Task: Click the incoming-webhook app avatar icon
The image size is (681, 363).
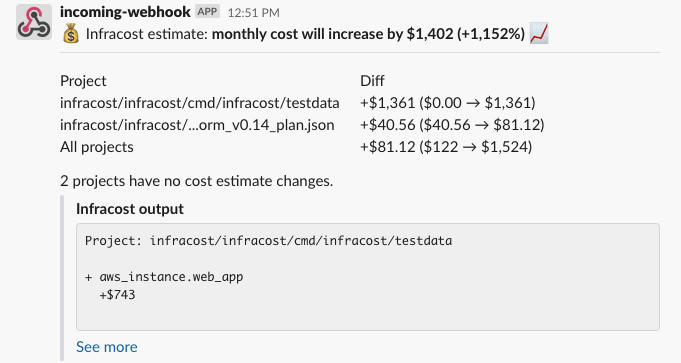Action: click(x=34, y=22)
